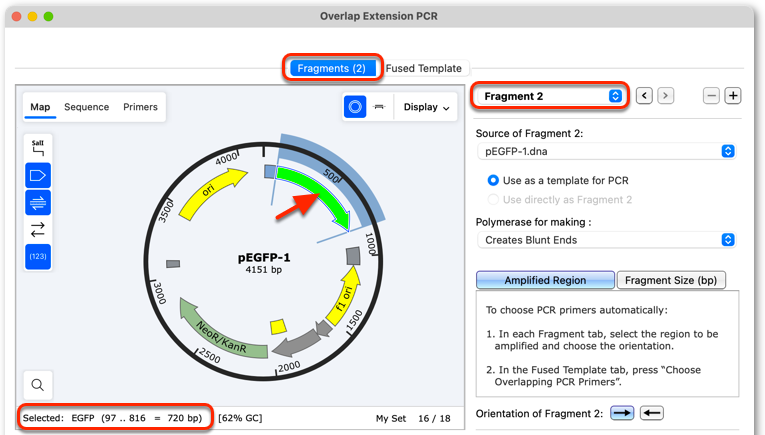
Task: Click the small gray box near 3000
Action: pos(173,264)
